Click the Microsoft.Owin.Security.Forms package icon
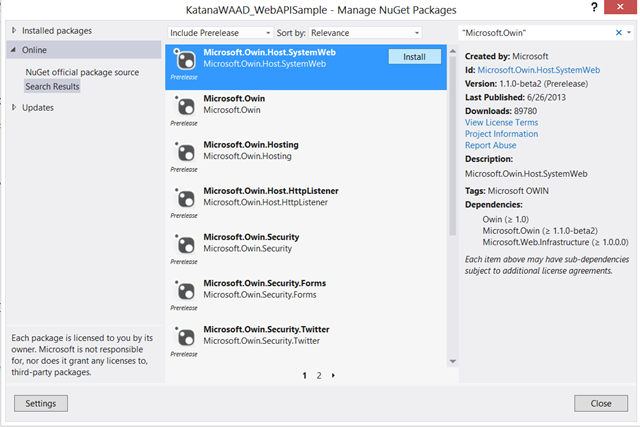 tap(185, 291)
